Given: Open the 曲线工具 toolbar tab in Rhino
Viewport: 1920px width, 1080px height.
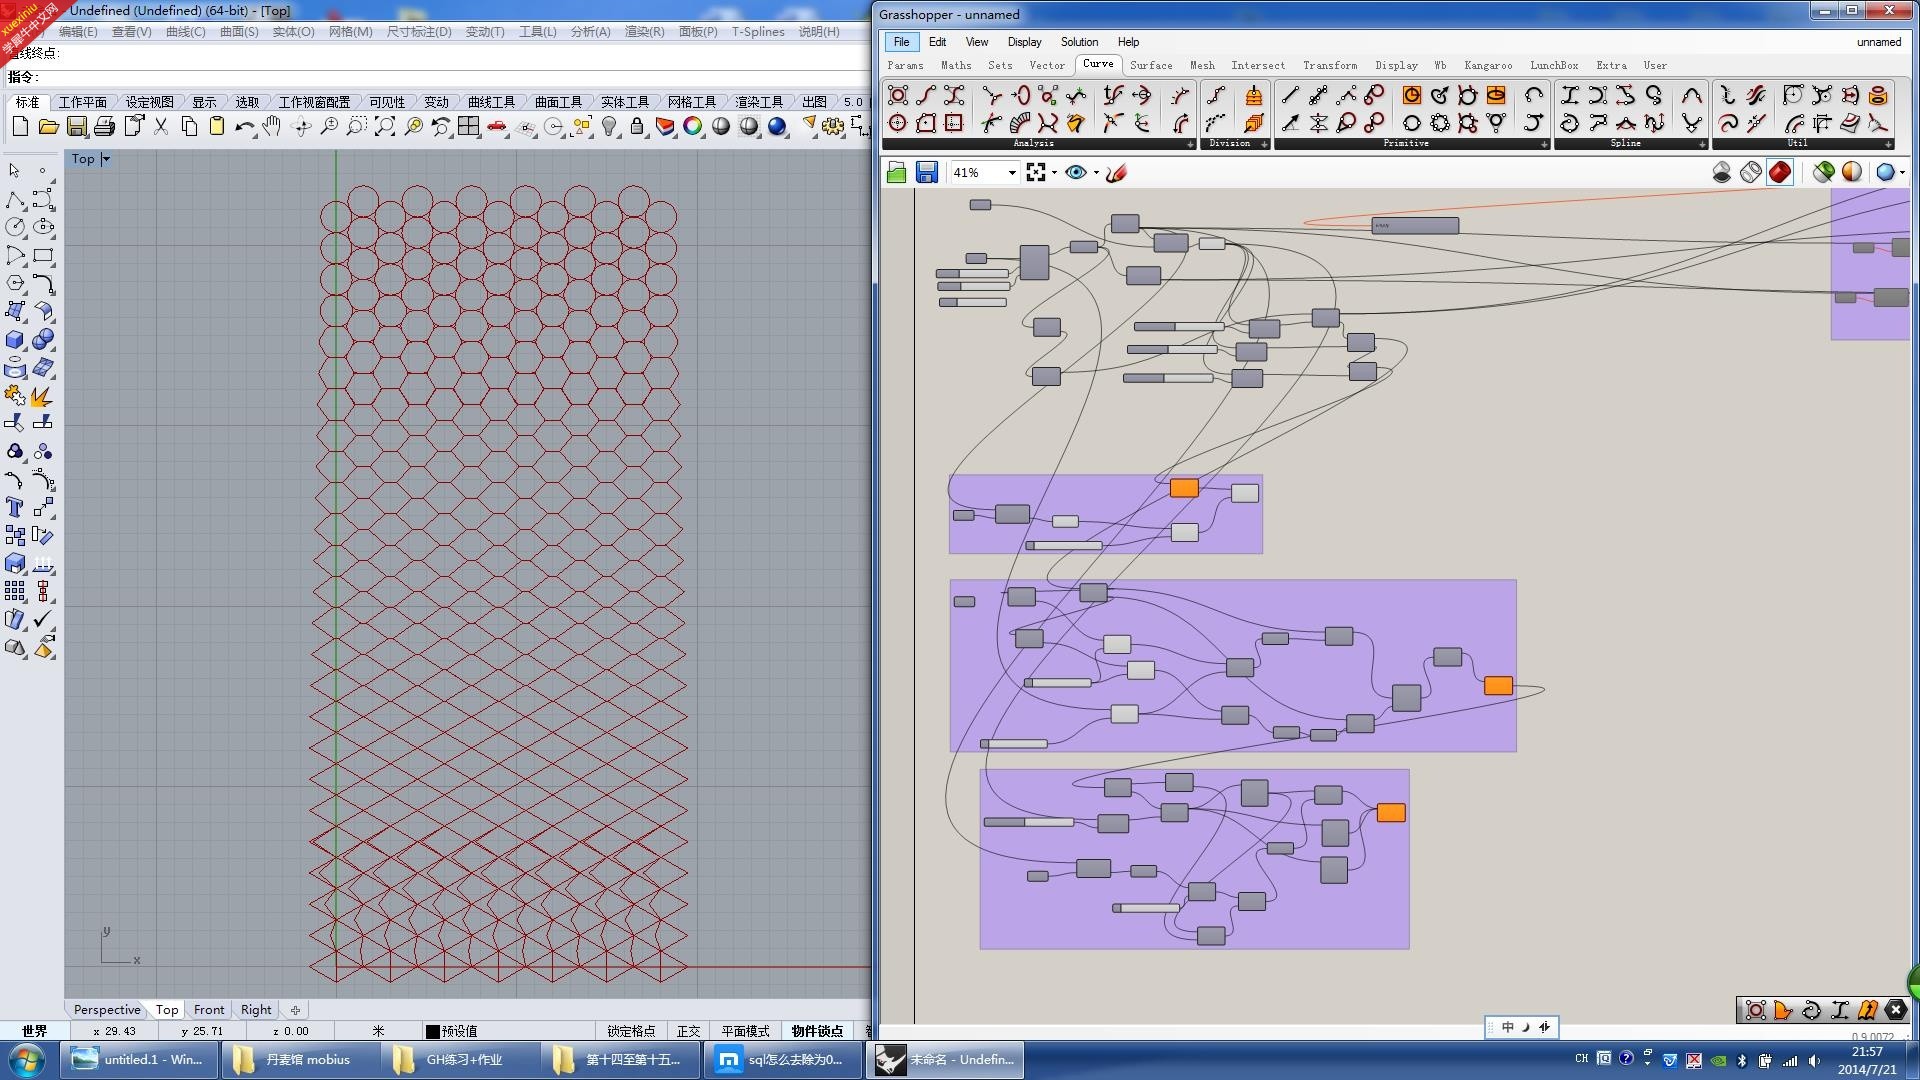Looking at the screenshot, I should pyautogui.click(x=491, y=102).
